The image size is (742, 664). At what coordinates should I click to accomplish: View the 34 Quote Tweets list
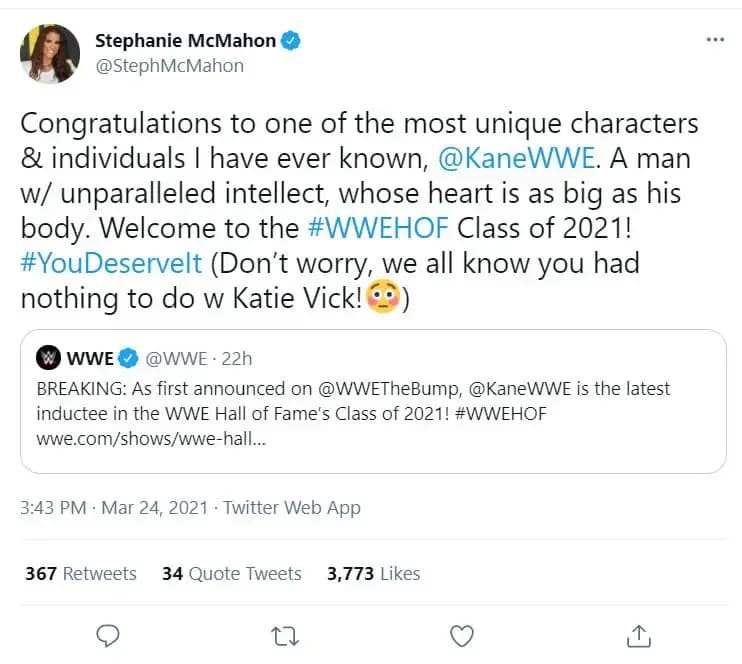coord(231,573)
